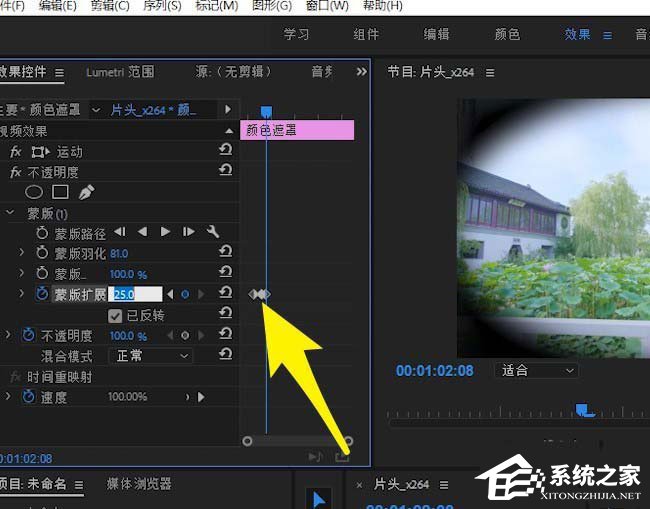Expand the 速度 parameter
This screenshot has width=650, height=509.
click(x=8, y=396)
